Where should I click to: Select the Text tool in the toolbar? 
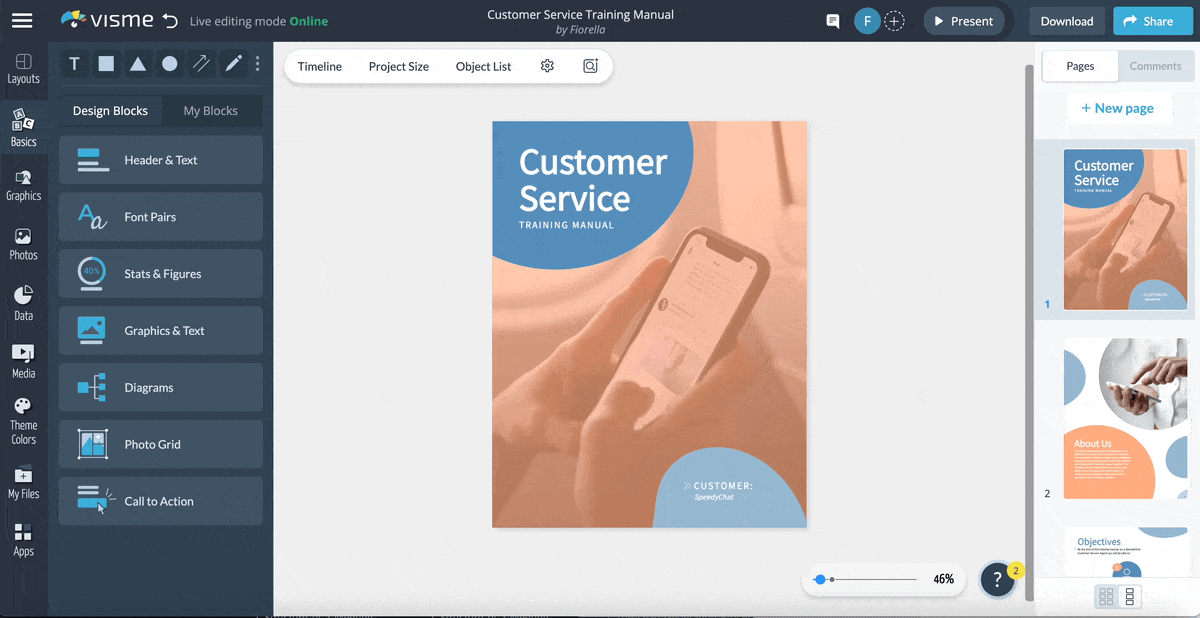pos(73,63)
